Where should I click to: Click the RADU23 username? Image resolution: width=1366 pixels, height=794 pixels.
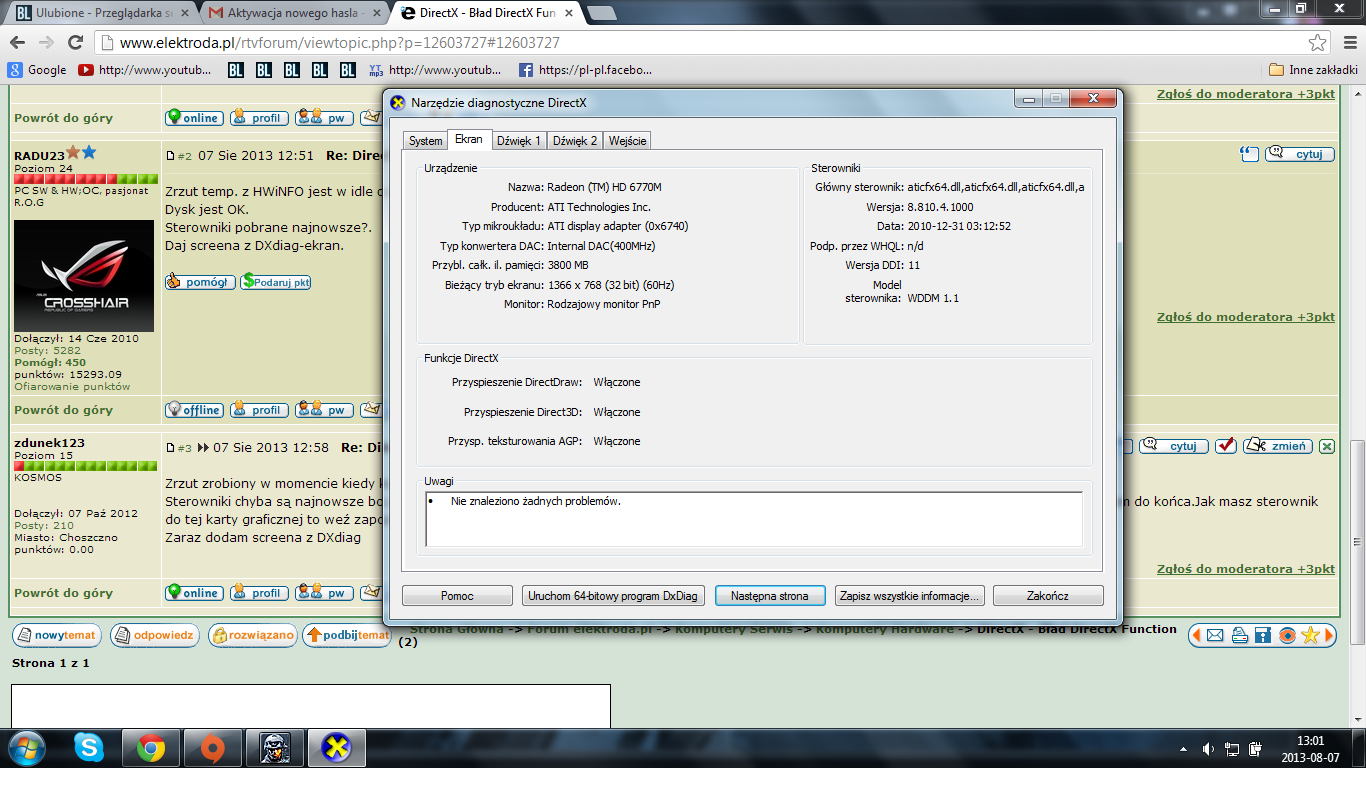[x=39, y=156]
